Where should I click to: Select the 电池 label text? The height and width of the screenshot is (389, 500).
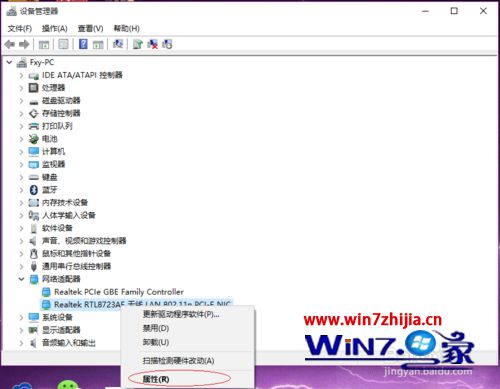[x=50, y=139]
